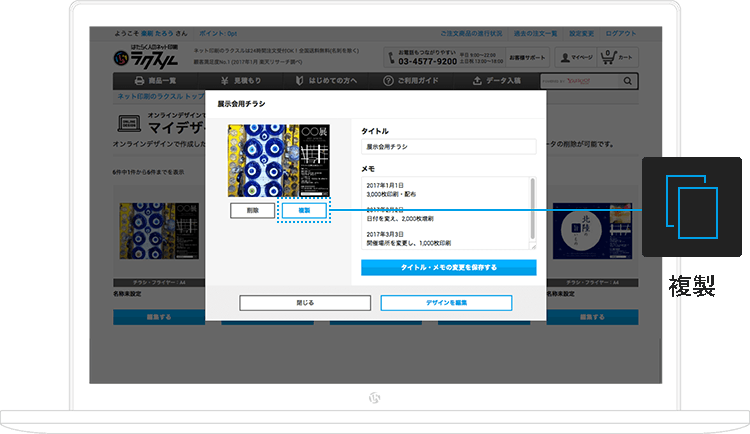
Task: Open ご注文商品の進行状況 link
Action: point(471,33)
